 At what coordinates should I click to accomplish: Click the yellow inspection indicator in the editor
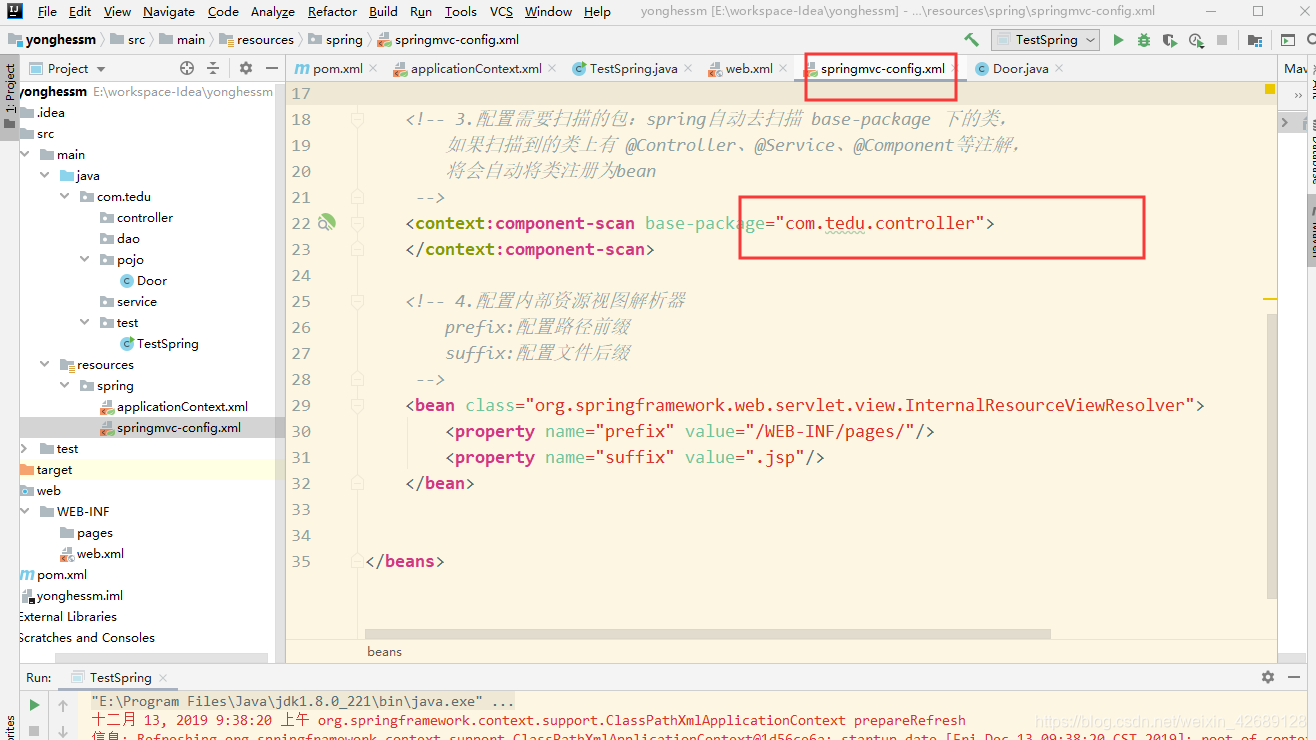pos(1270,89)
